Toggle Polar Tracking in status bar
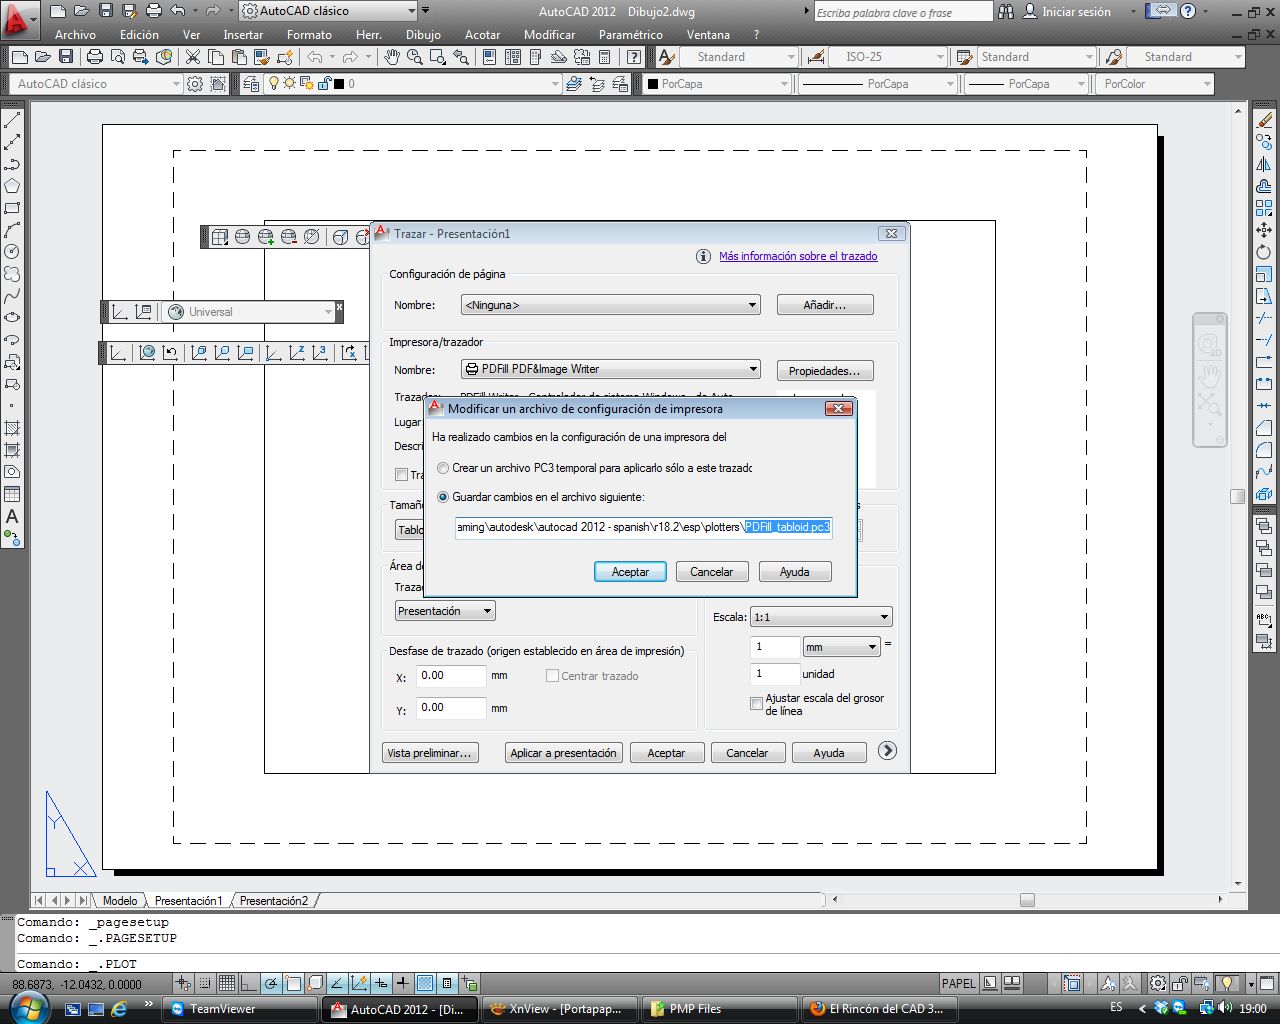The image size is (1280, 1024). coord(270,983)
